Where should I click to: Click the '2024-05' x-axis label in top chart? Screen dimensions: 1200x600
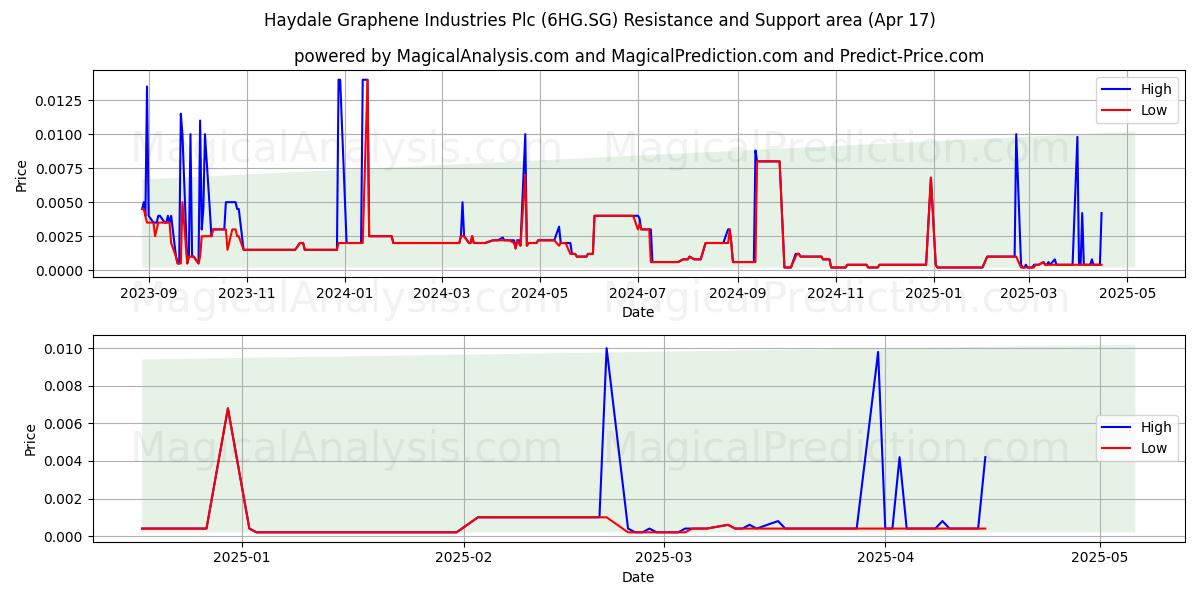coord(539,293)
